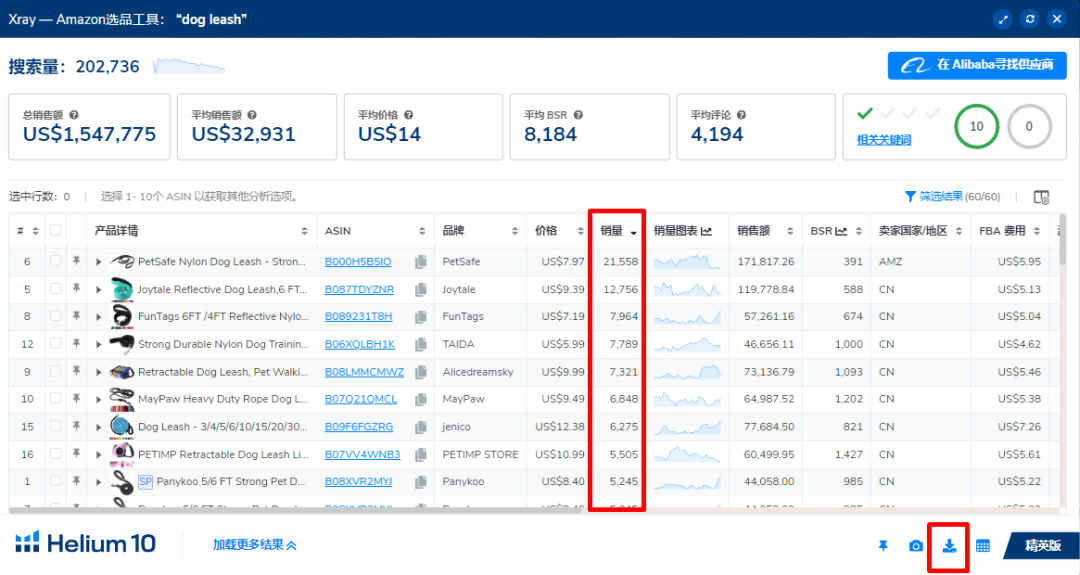The width and height of the screenshot is (1080, 575).
Task: Open 筛选结果 (60/60) filter
Action: [952, 197]
